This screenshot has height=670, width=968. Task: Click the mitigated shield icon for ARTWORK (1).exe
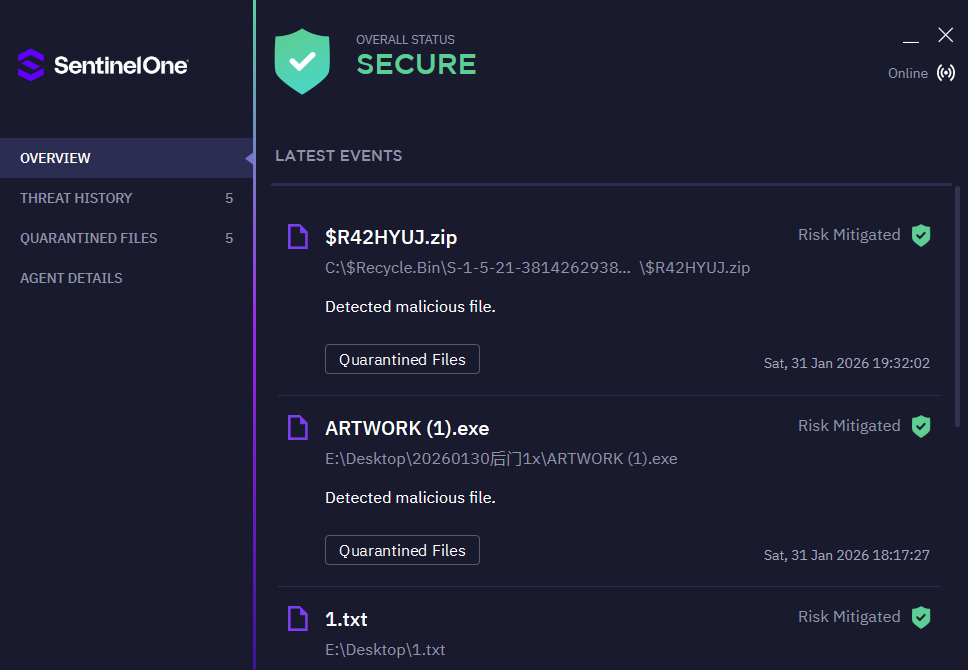pos(921,426)
